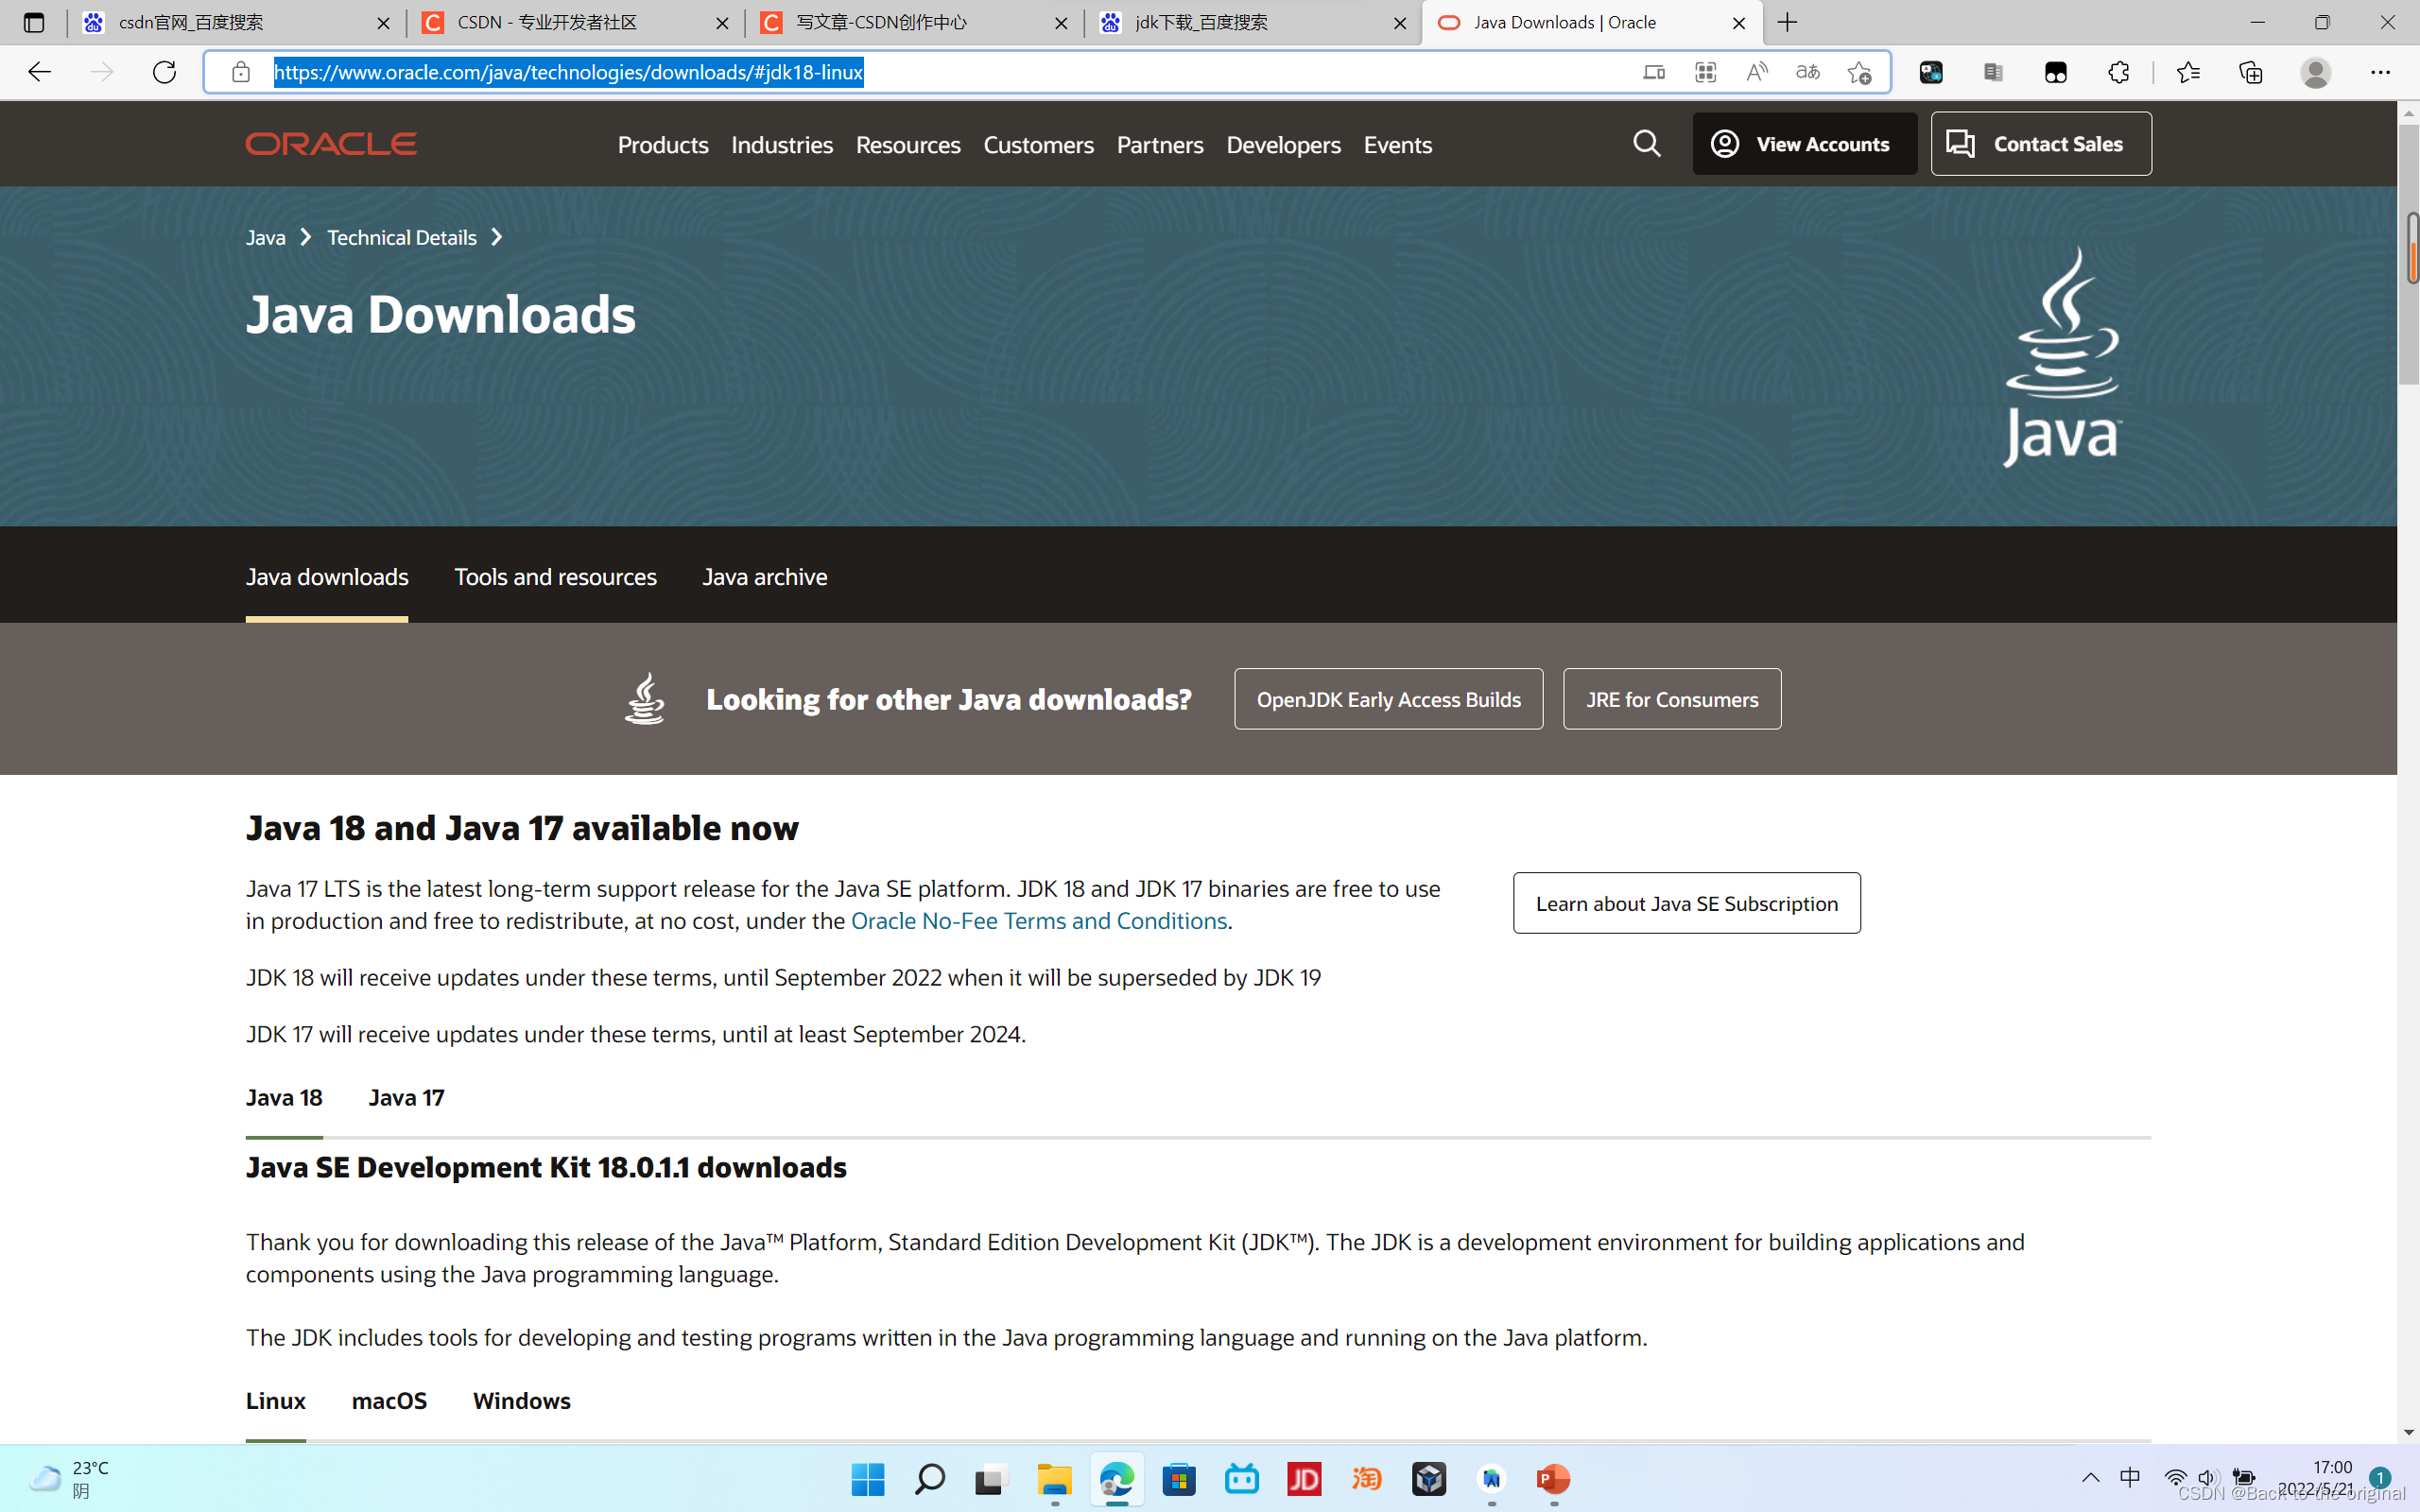The width and height of the screenshot is (2420, 1512).
Task: Click JRE for Consumers button
Action: click(x=1672, y=699)
